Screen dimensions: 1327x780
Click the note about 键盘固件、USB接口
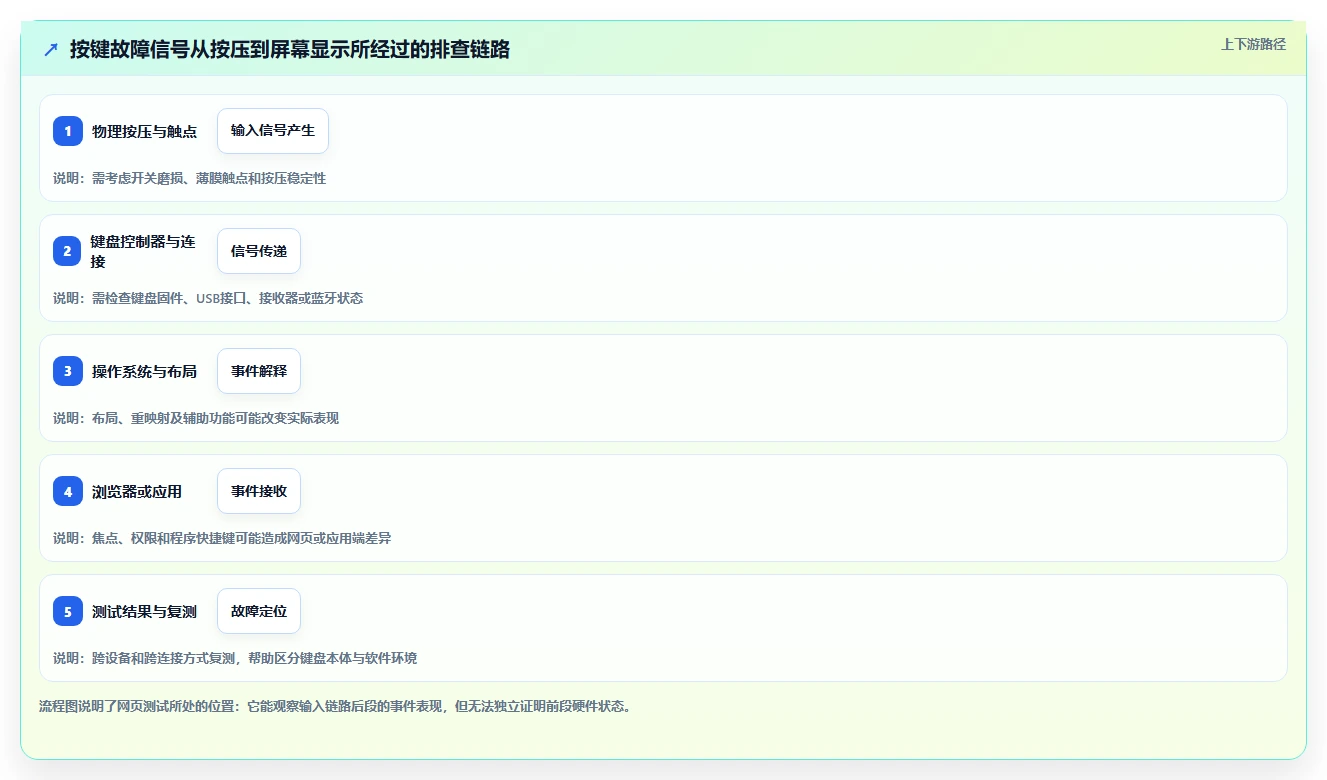pos(208,298)
